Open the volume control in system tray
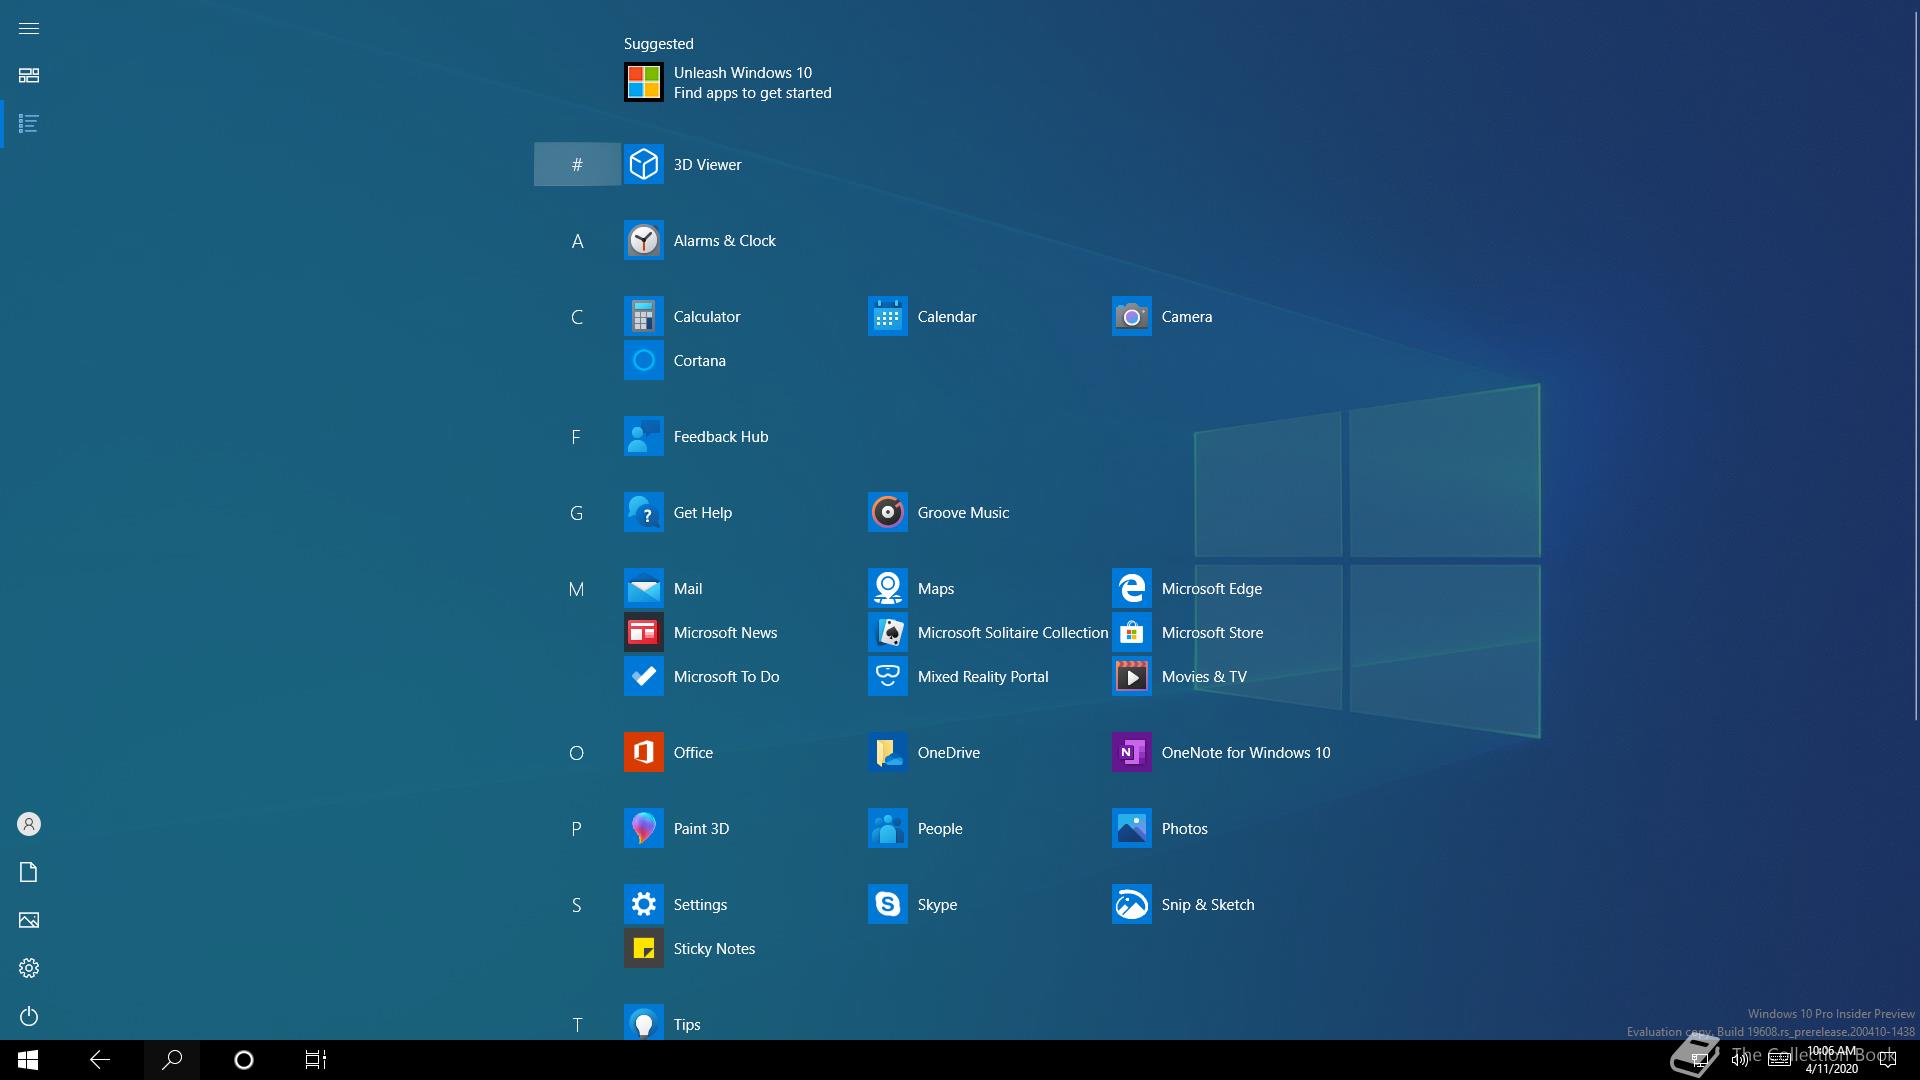The width and height of the screenshot is (1920, 1080). tap(1740, 1060)
